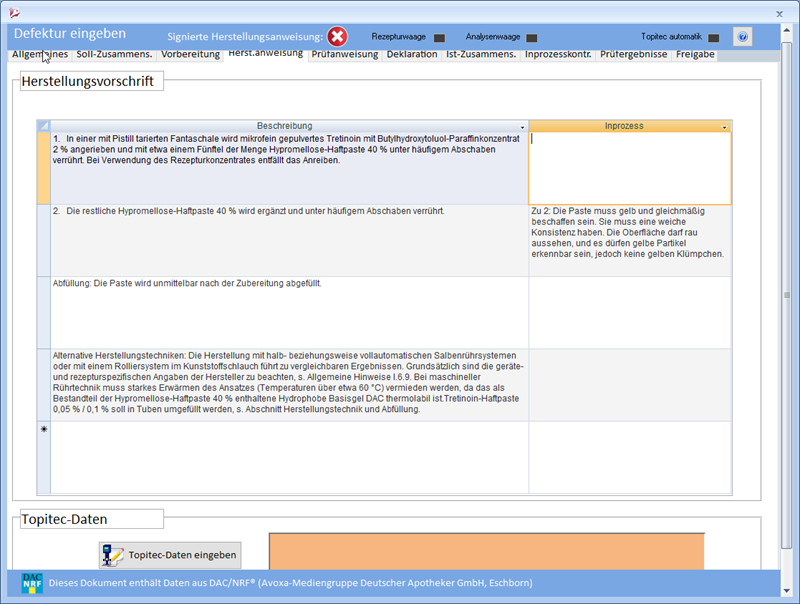Open the Prüfanweisung tab
The height and width of the screenshot is (604, 800).
click(345, 54)
